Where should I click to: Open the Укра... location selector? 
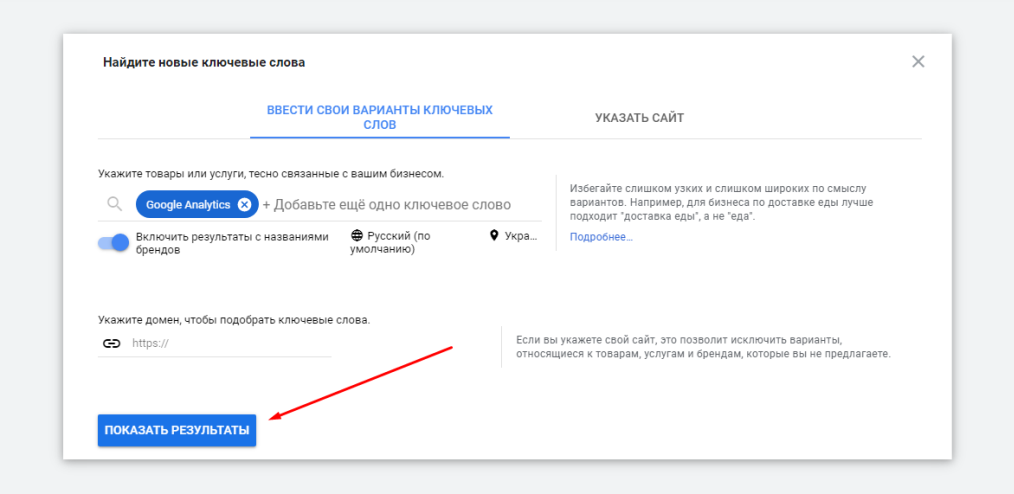pyautogui.click(x=514, y=236)
